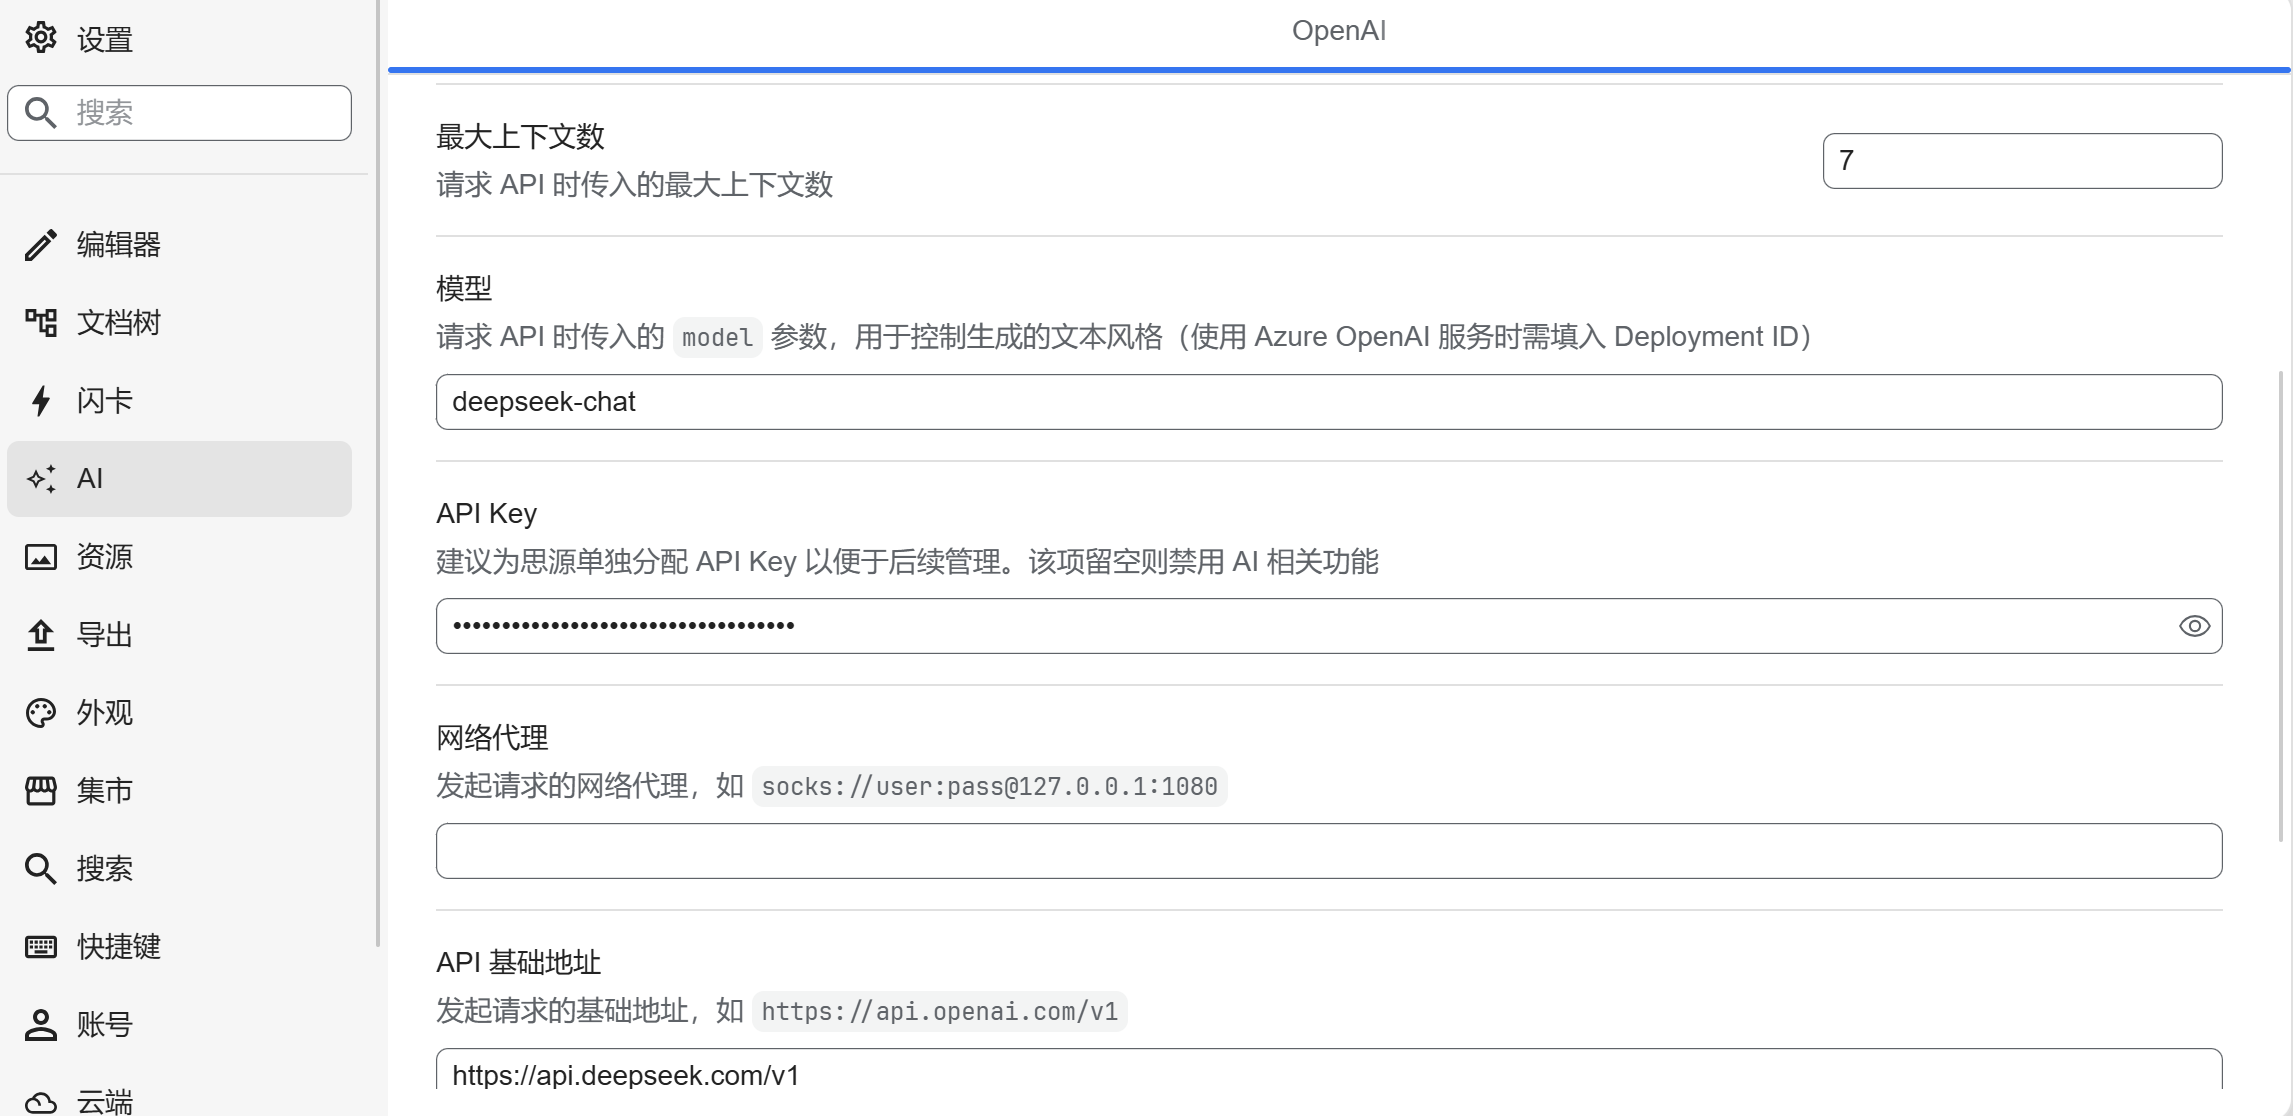Reveal API Key with eye icon
The width and height of the screenshot is (2293, 1116).
2194,626
